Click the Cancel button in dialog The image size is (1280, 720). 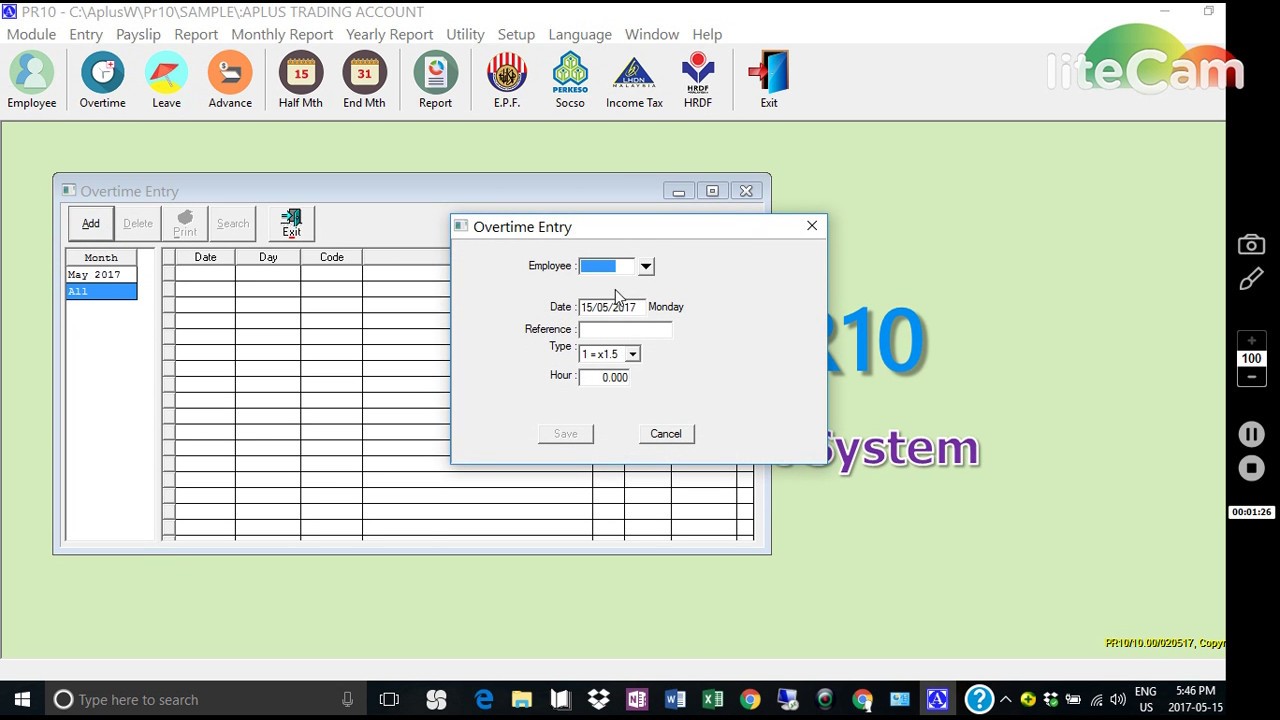tap(666, 434)
